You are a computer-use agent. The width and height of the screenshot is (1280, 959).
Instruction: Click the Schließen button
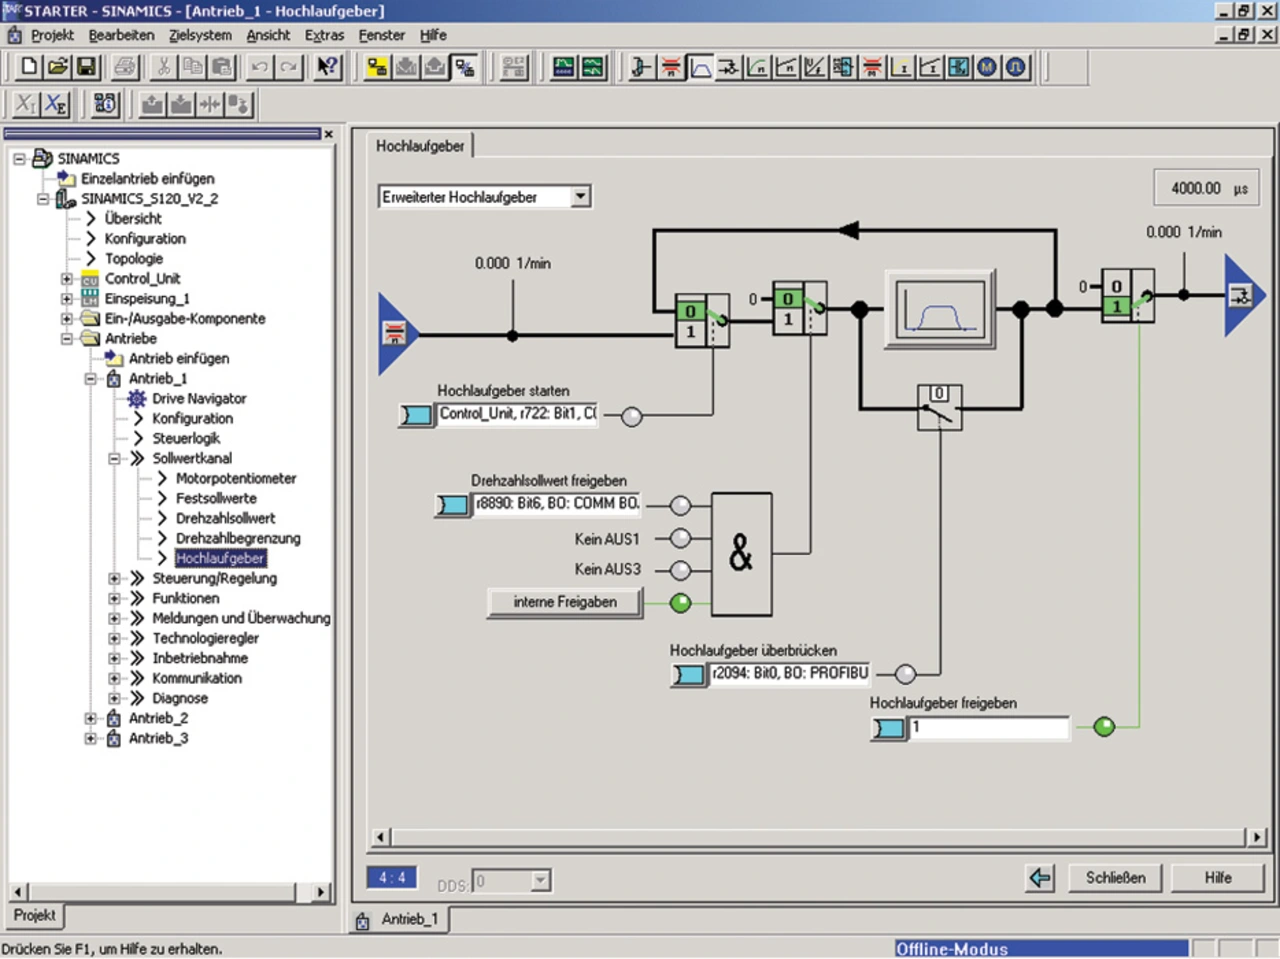tap(1115, 878)
